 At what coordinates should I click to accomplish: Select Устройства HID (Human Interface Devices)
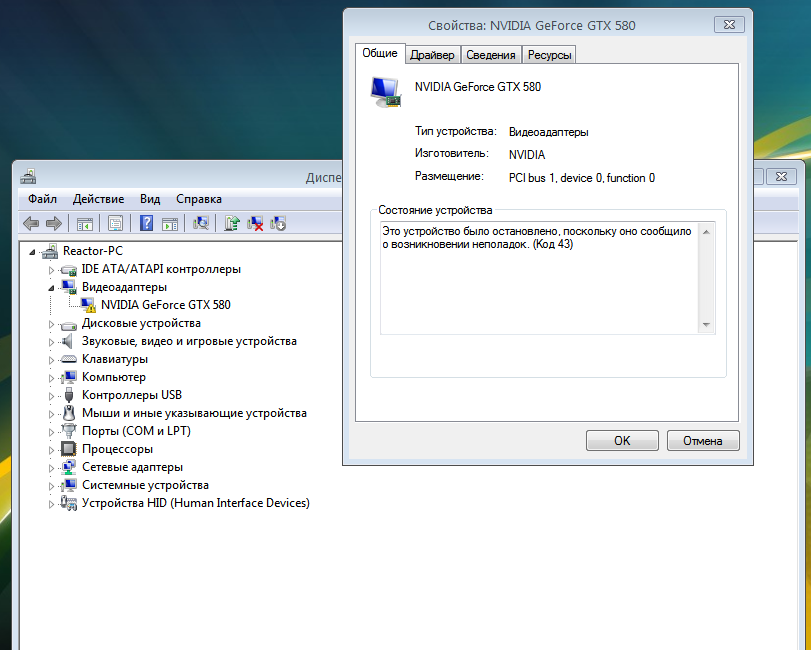point(196,503)
